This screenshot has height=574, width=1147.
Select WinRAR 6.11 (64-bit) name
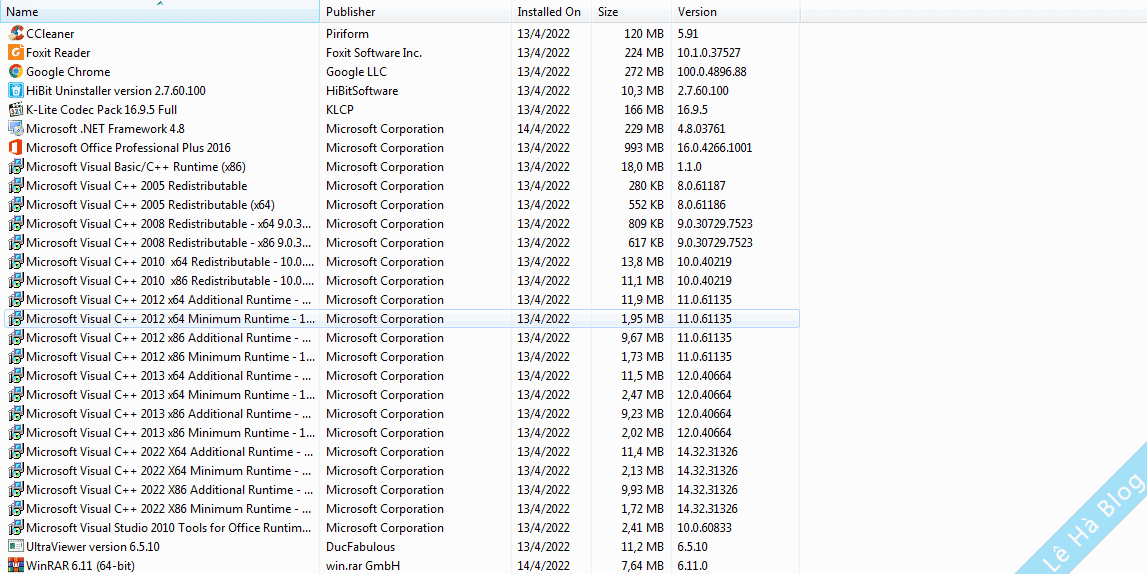(x=80, y=566)
